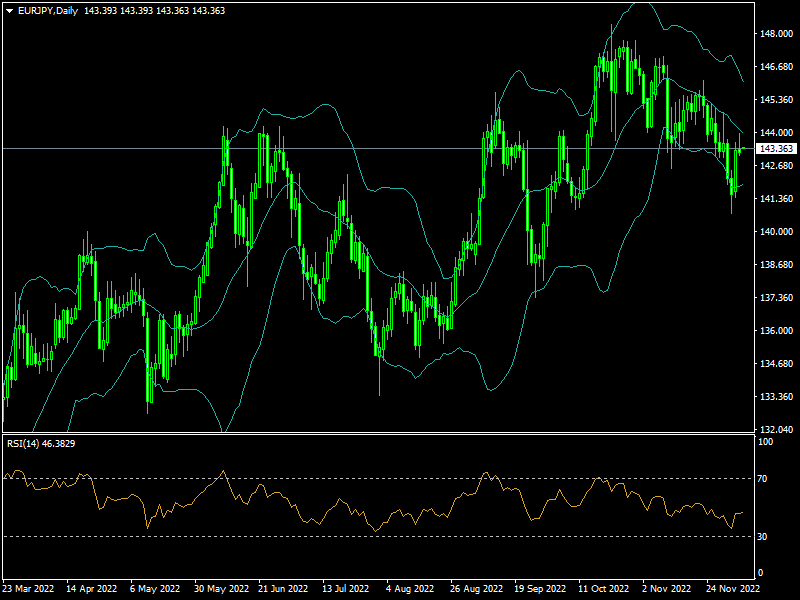Click the 146.680 price scale label
The width and height of the screenshot is (800, 600).
pos(776,67)
